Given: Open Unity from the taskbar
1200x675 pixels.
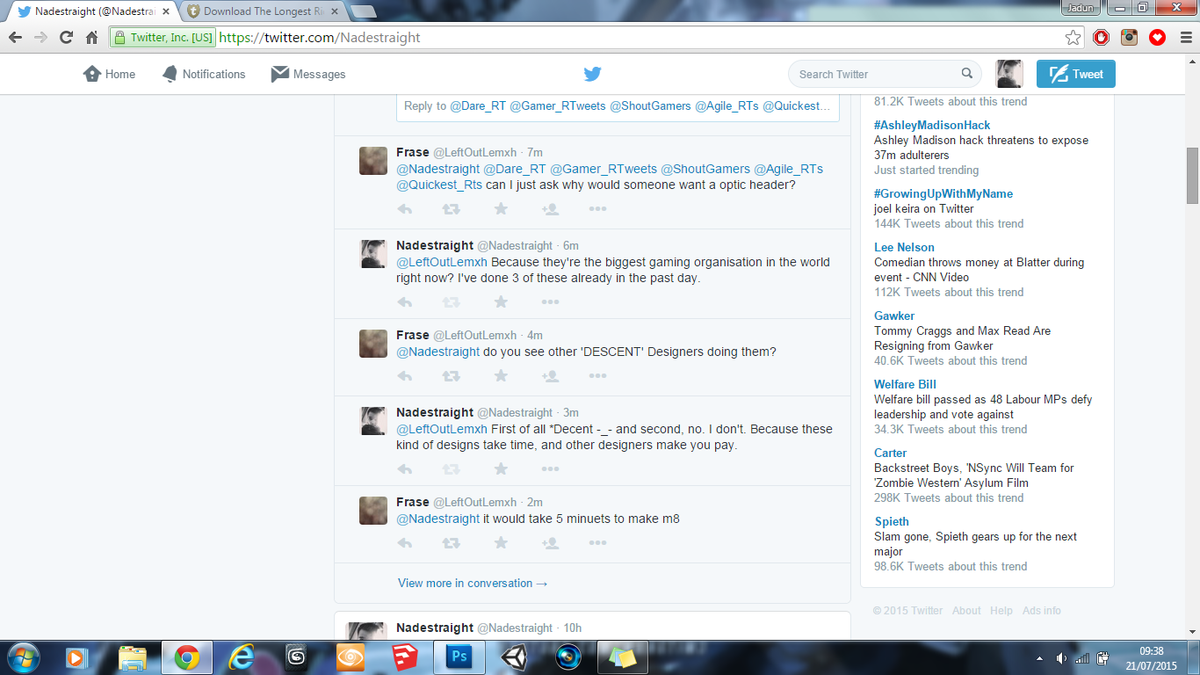Looking at the screenshot, I should (516, 658).
